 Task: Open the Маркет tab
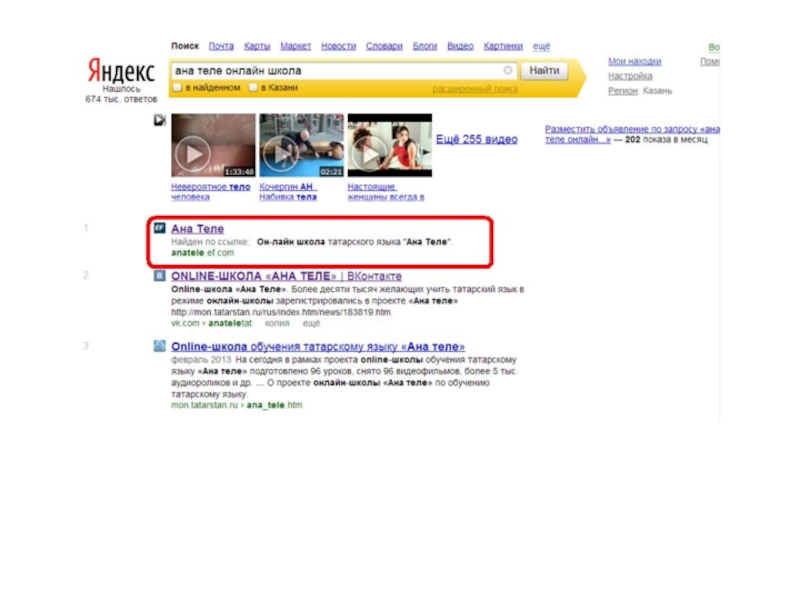tap(295, 46)
